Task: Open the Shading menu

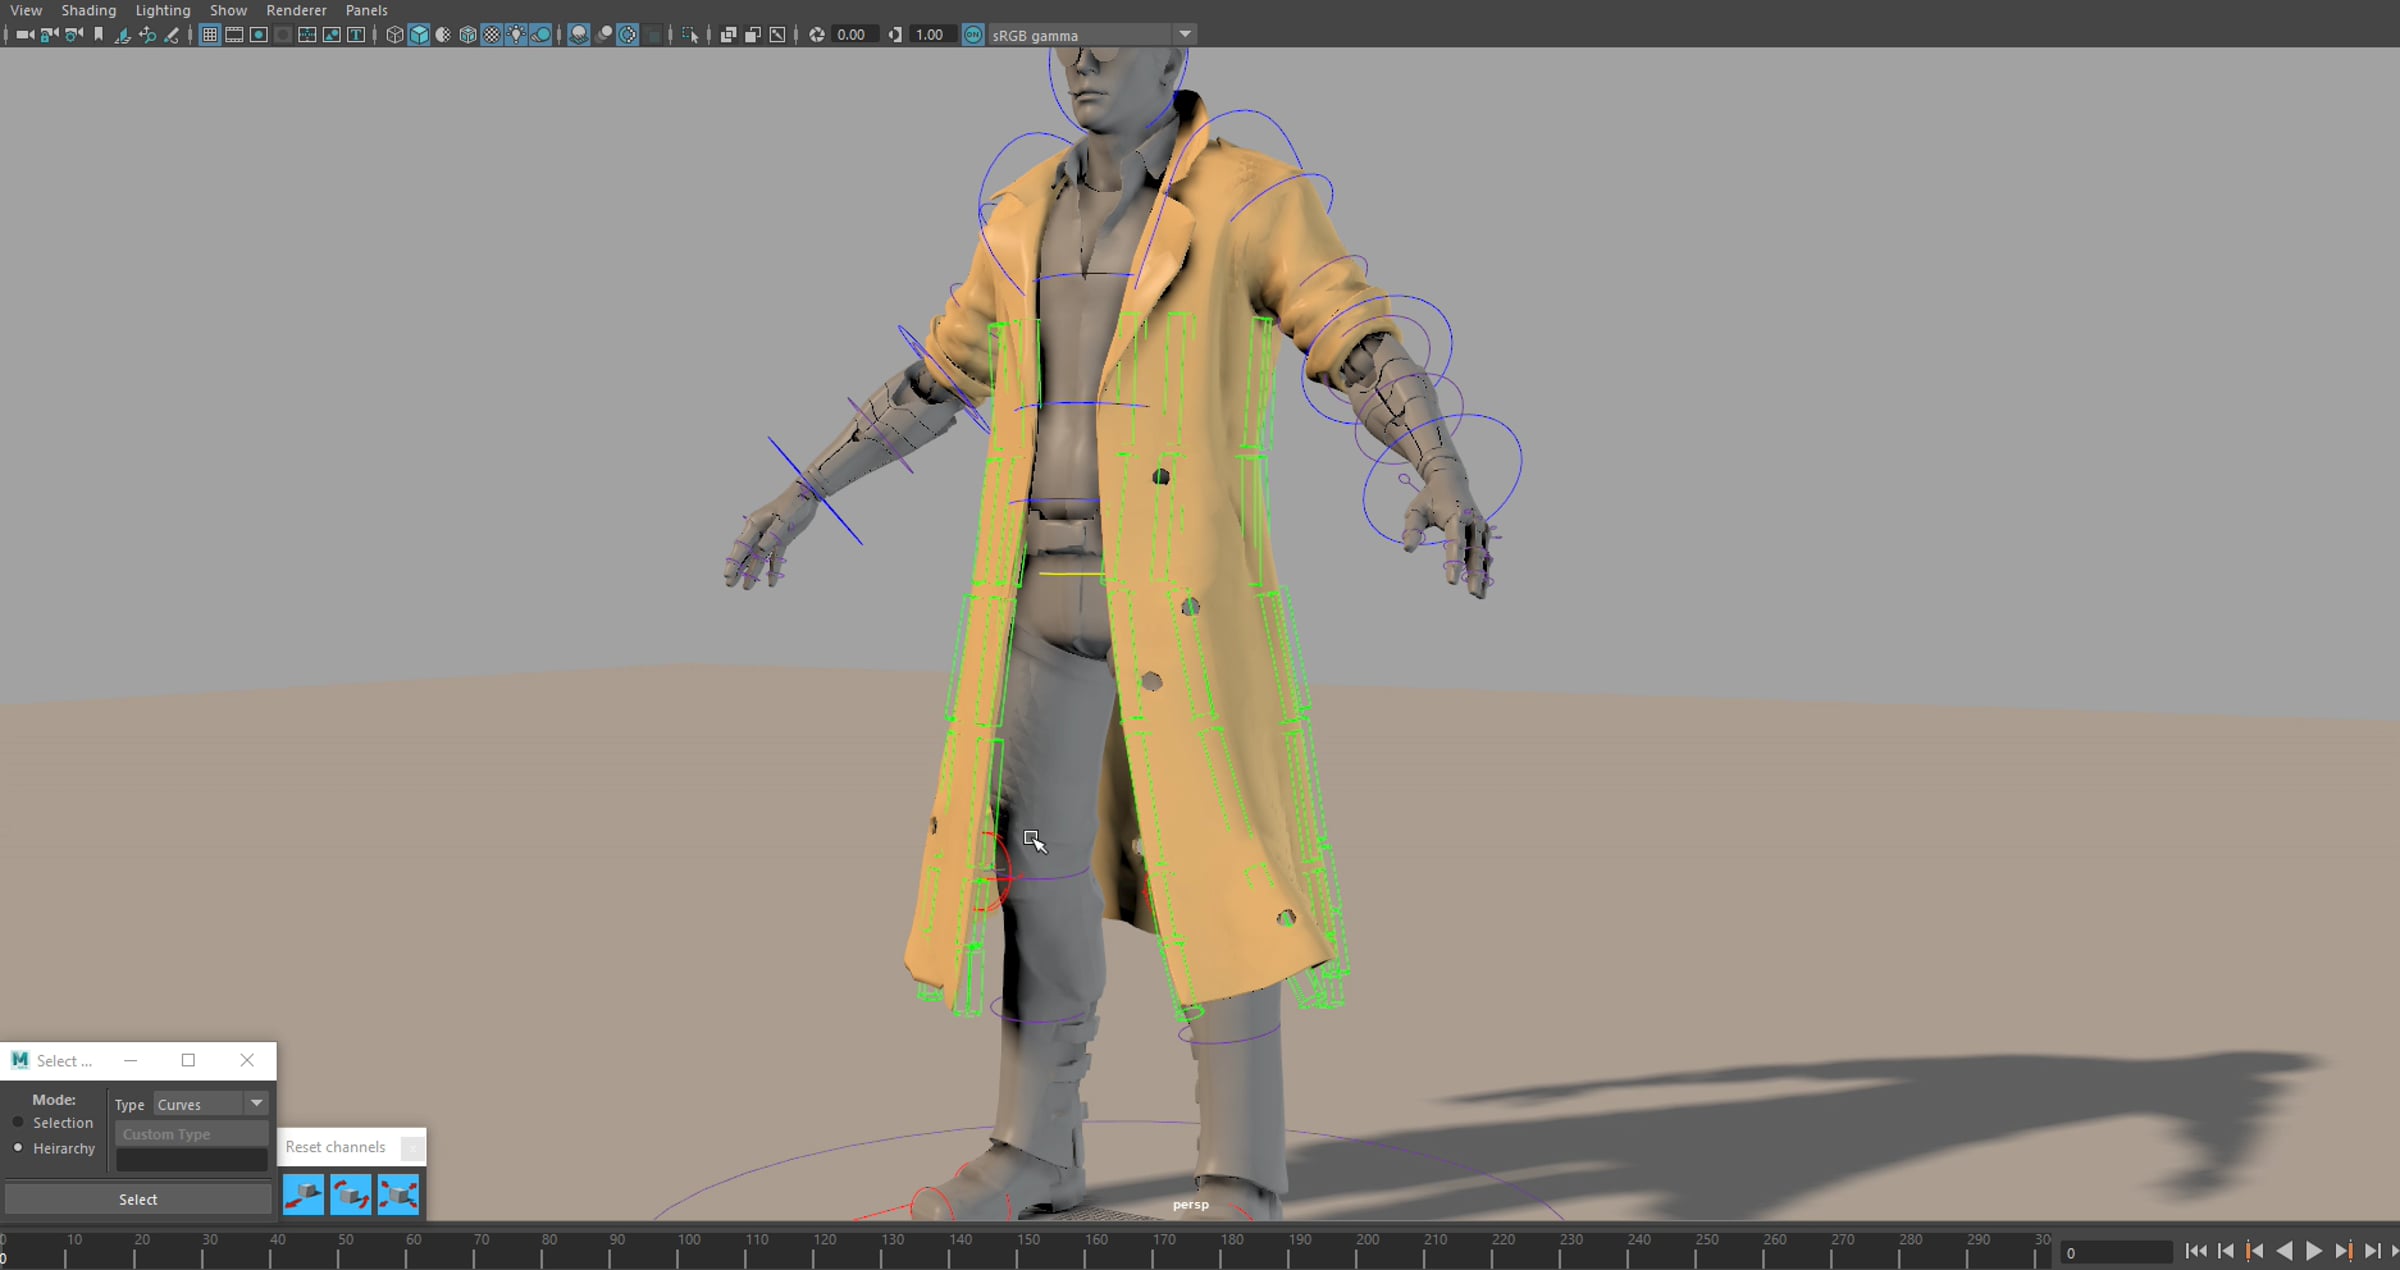Action: click(x=88, y=10)
